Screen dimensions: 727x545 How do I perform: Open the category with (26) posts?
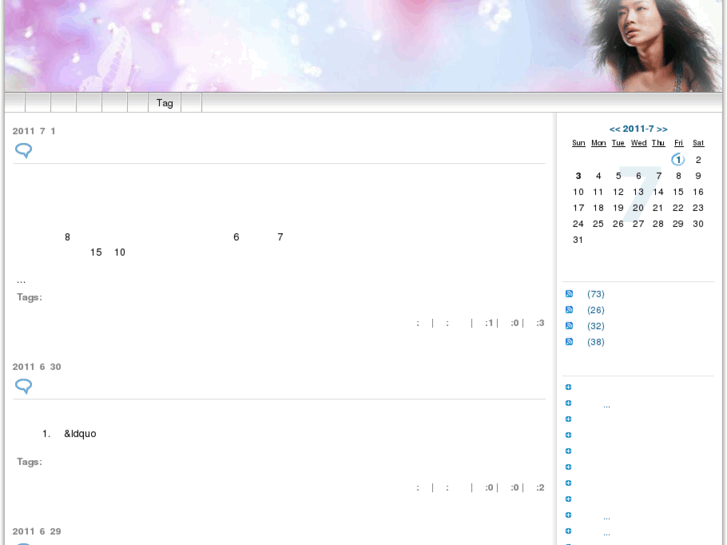coord(596,310)
